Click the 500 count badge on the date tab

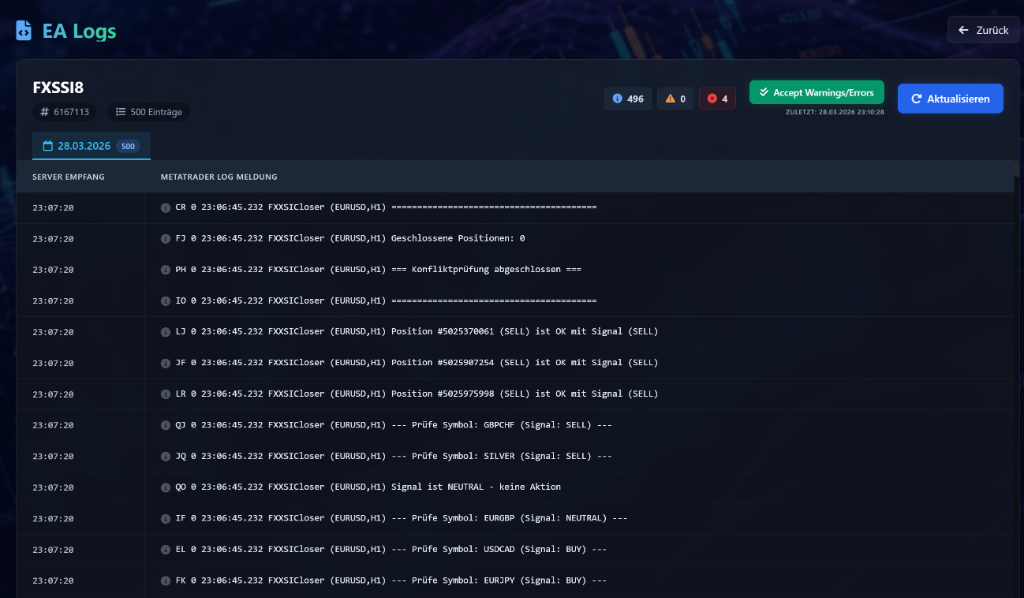pos(127,145)
